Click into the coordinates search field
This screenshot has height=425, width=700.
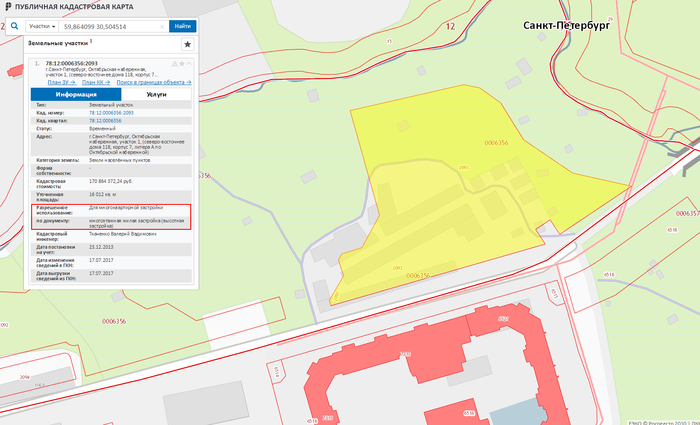[x=110, y=25]
